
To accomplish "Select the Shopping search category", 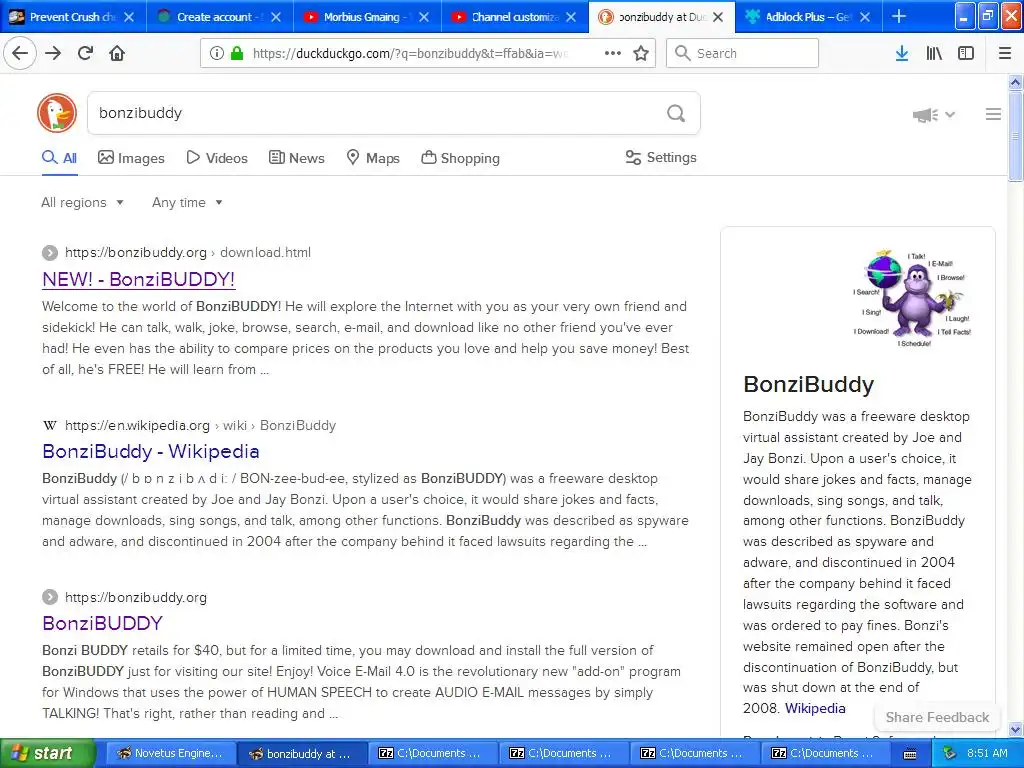I will point(460,158).
